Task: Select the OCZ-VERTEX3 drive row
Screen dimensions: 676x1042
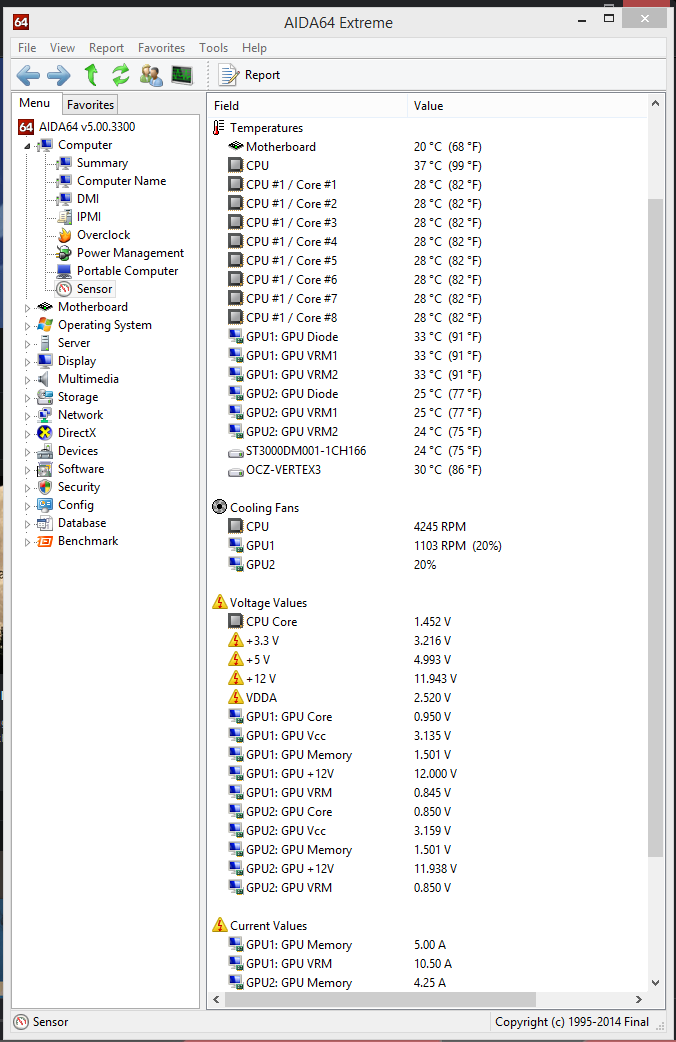Action: coord(429,470)
